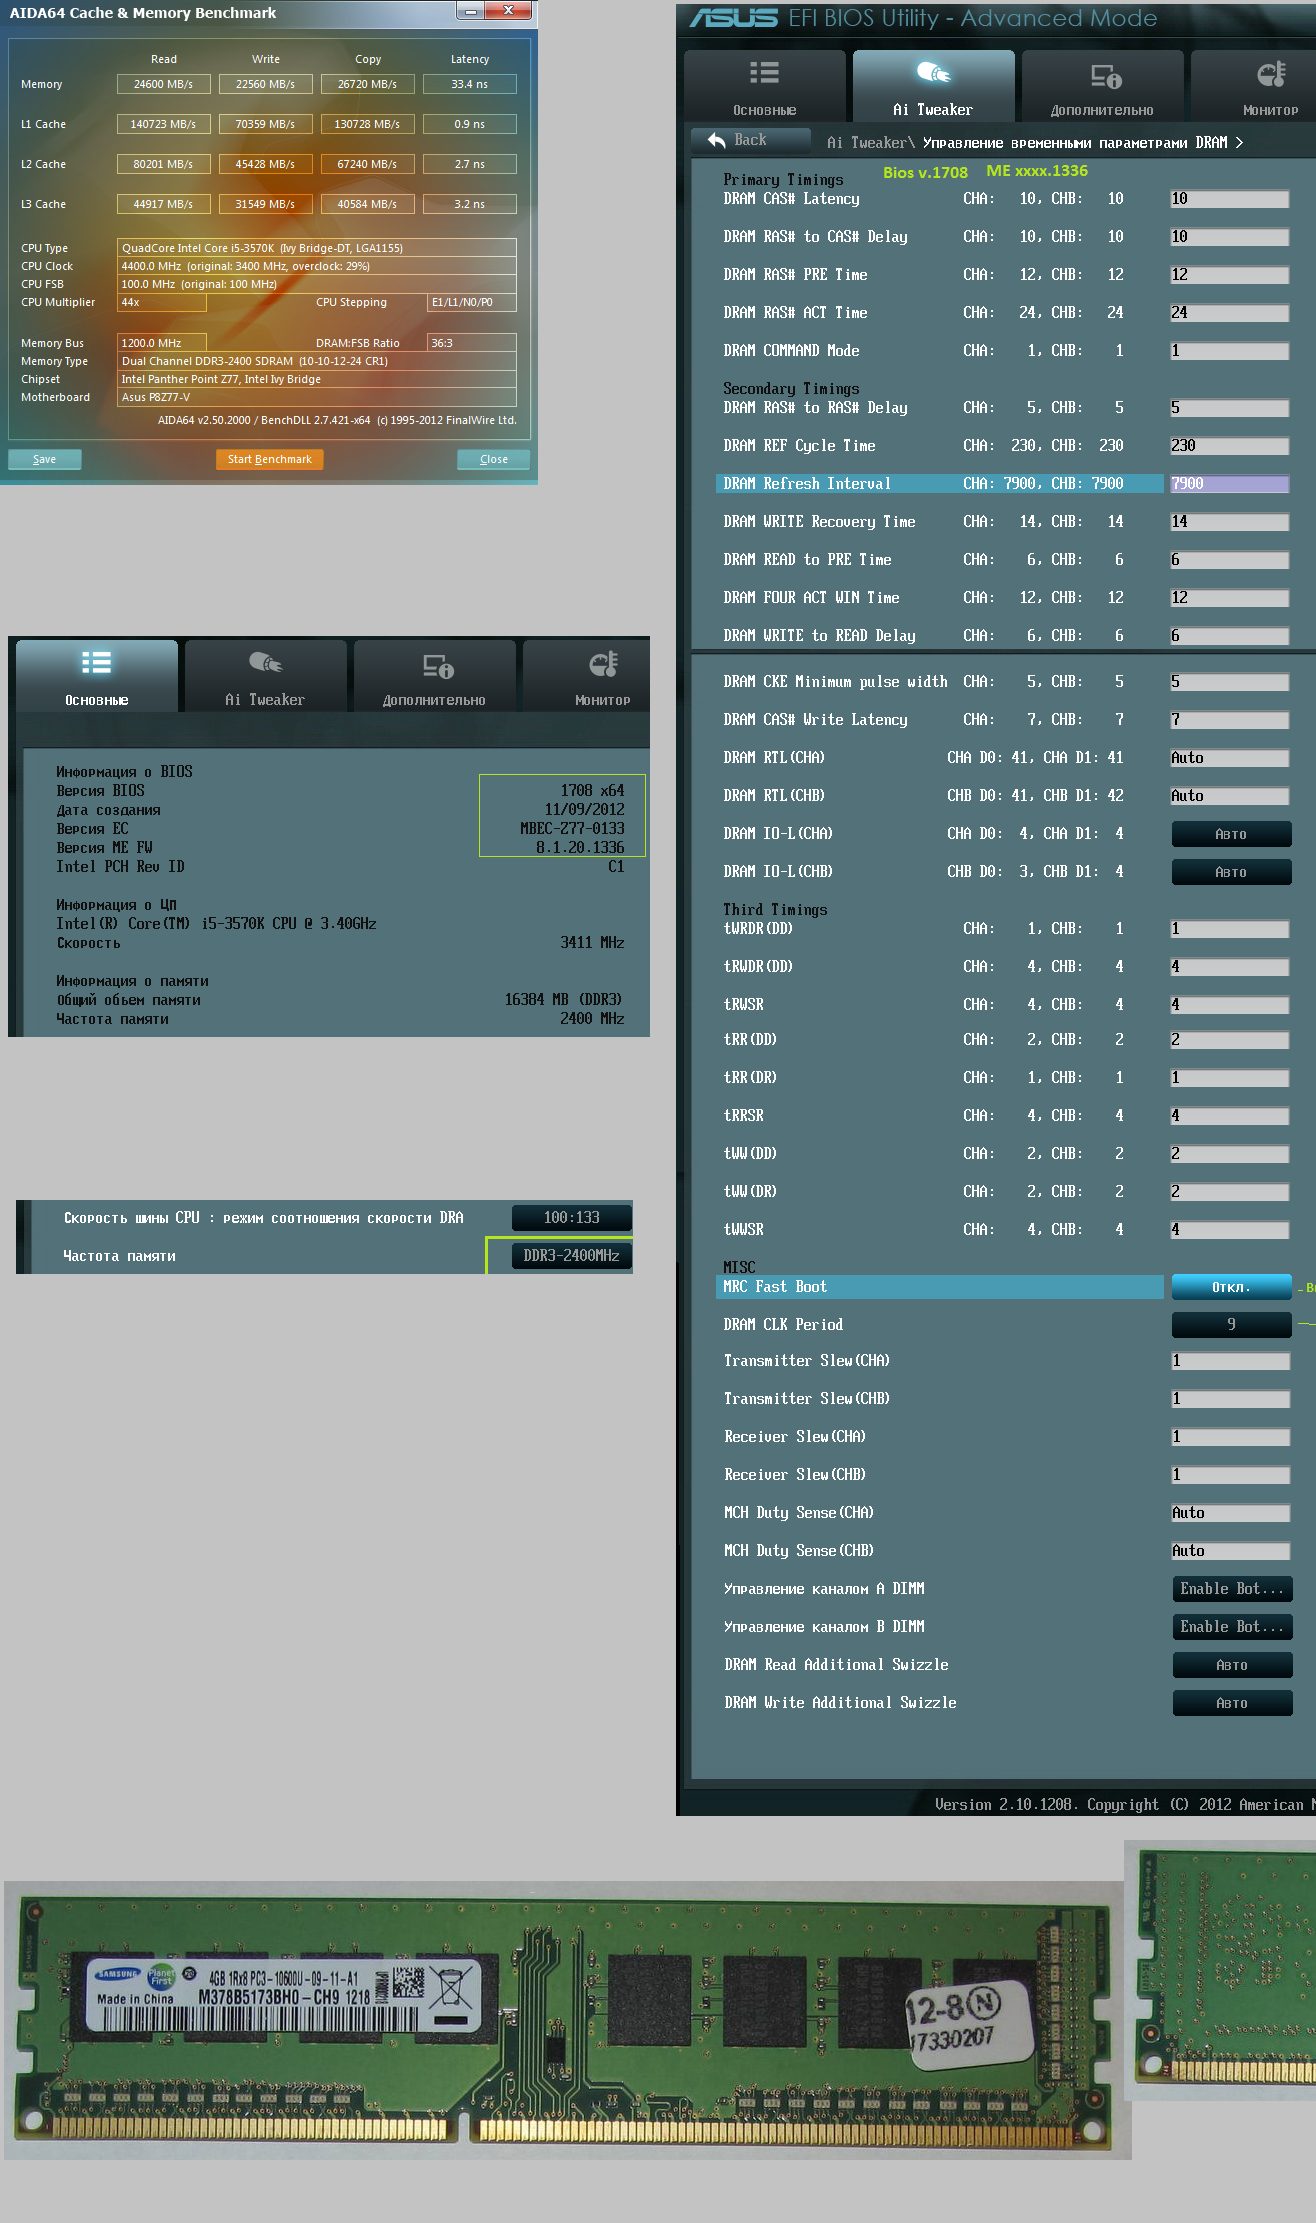1316x2223 pixels.
Task: Click the Дополнительно icon in top BIOS header
Action: 1105,76
